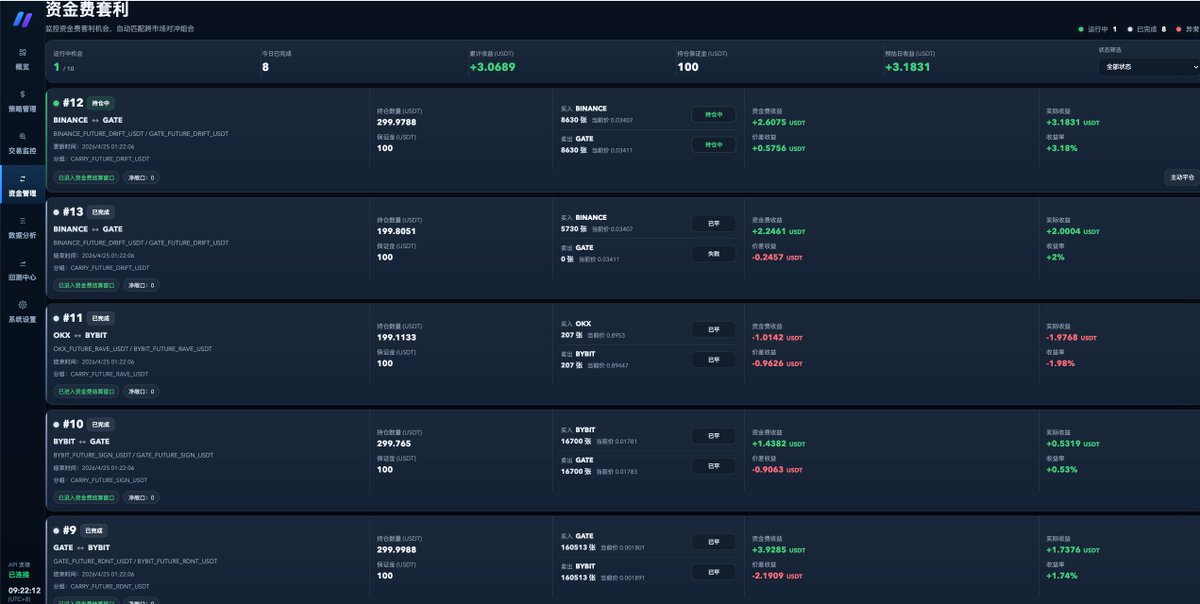Click BYBIT ↔ GATE pair title on #10
The image size is (1200, 604).
82,441
